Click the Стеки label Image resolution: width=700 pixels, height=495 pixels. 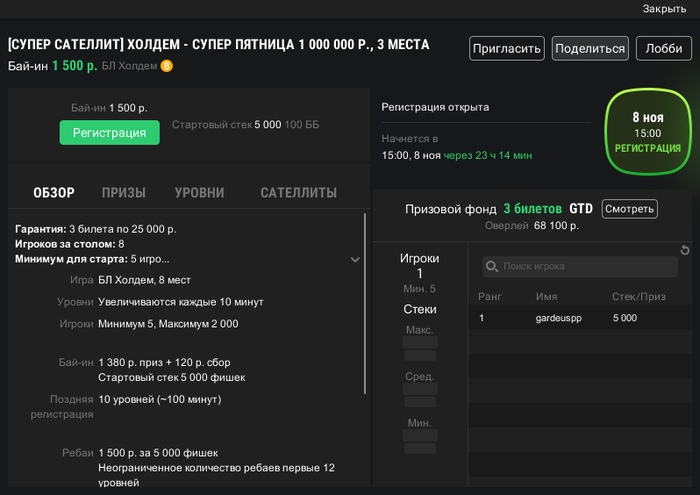[420, 309]
